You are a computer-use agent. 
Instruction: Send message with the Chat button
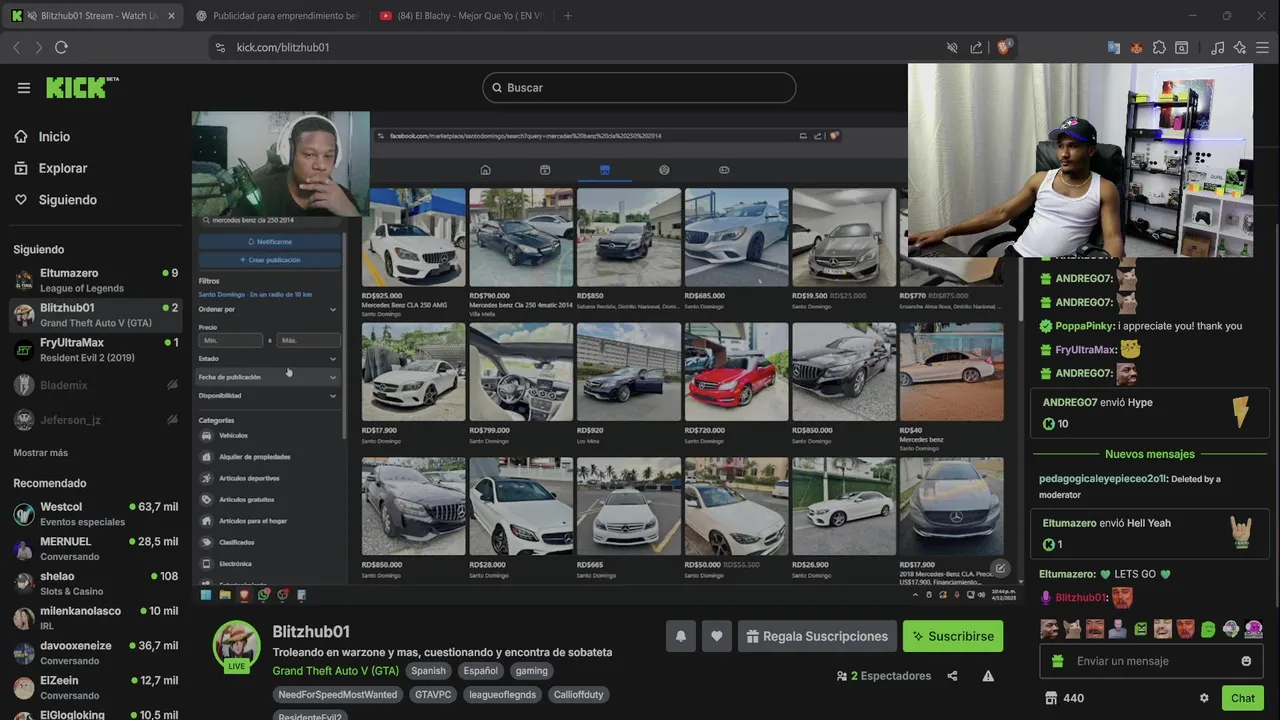click(x=1243, y=698)
